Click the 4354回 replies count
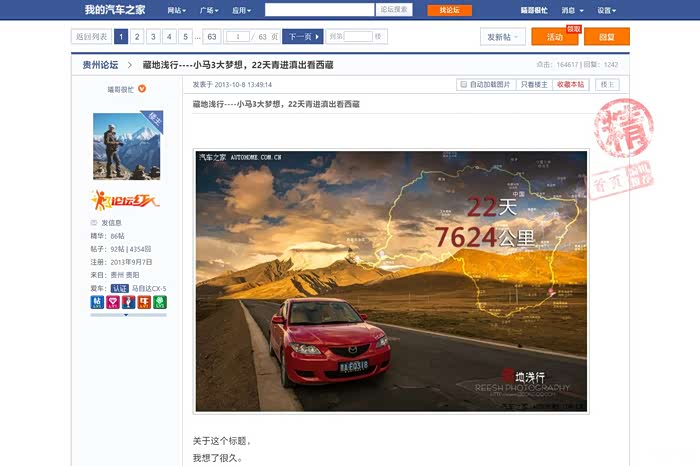 pos(140,249)
